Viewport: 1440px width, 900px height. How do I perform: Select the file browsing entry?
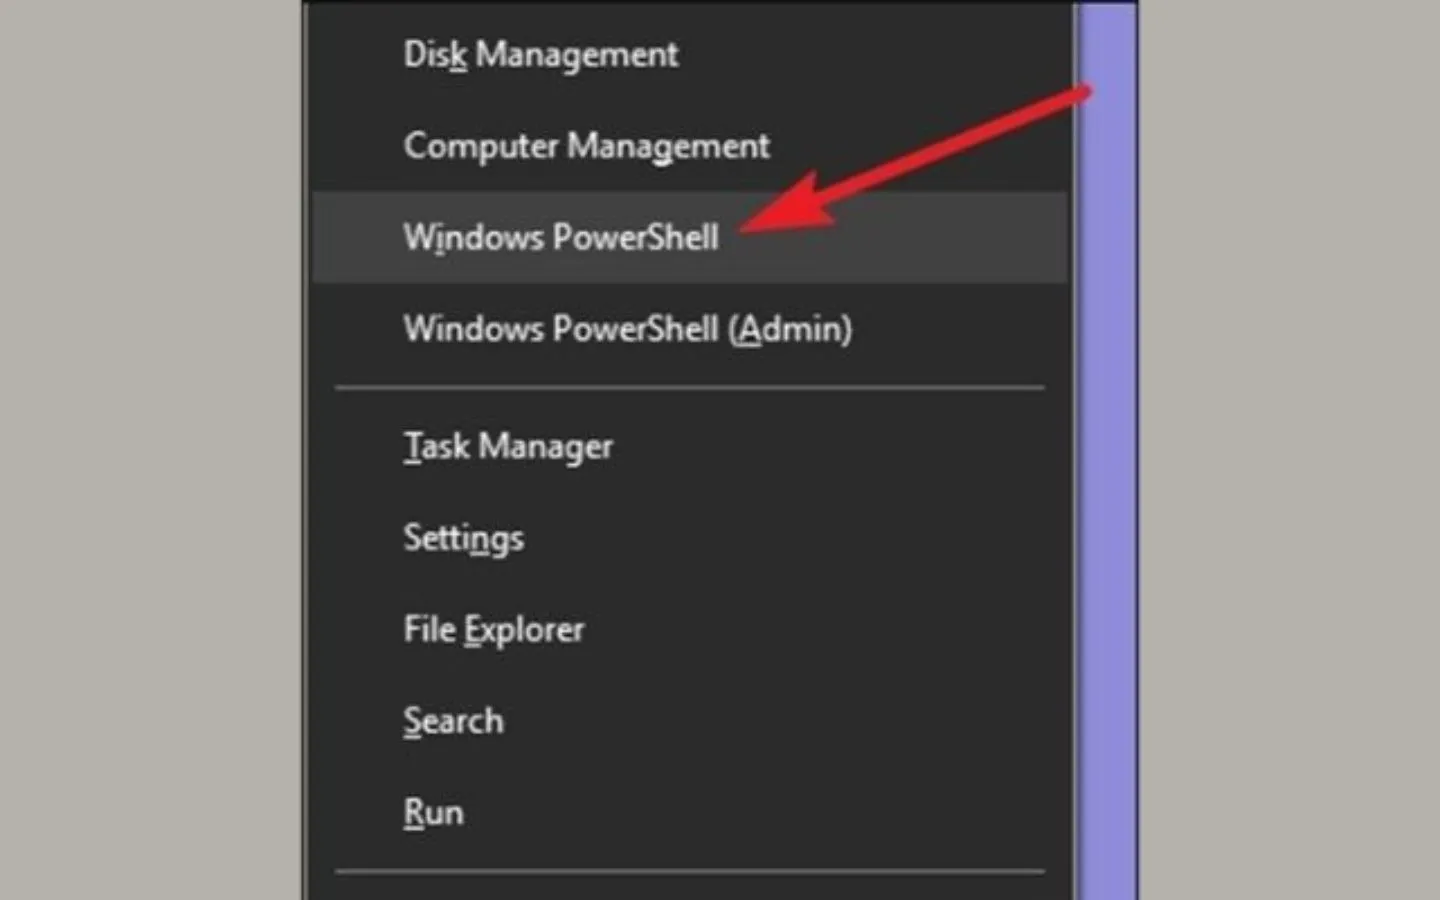pyautogui.click(x=493, y=629)
